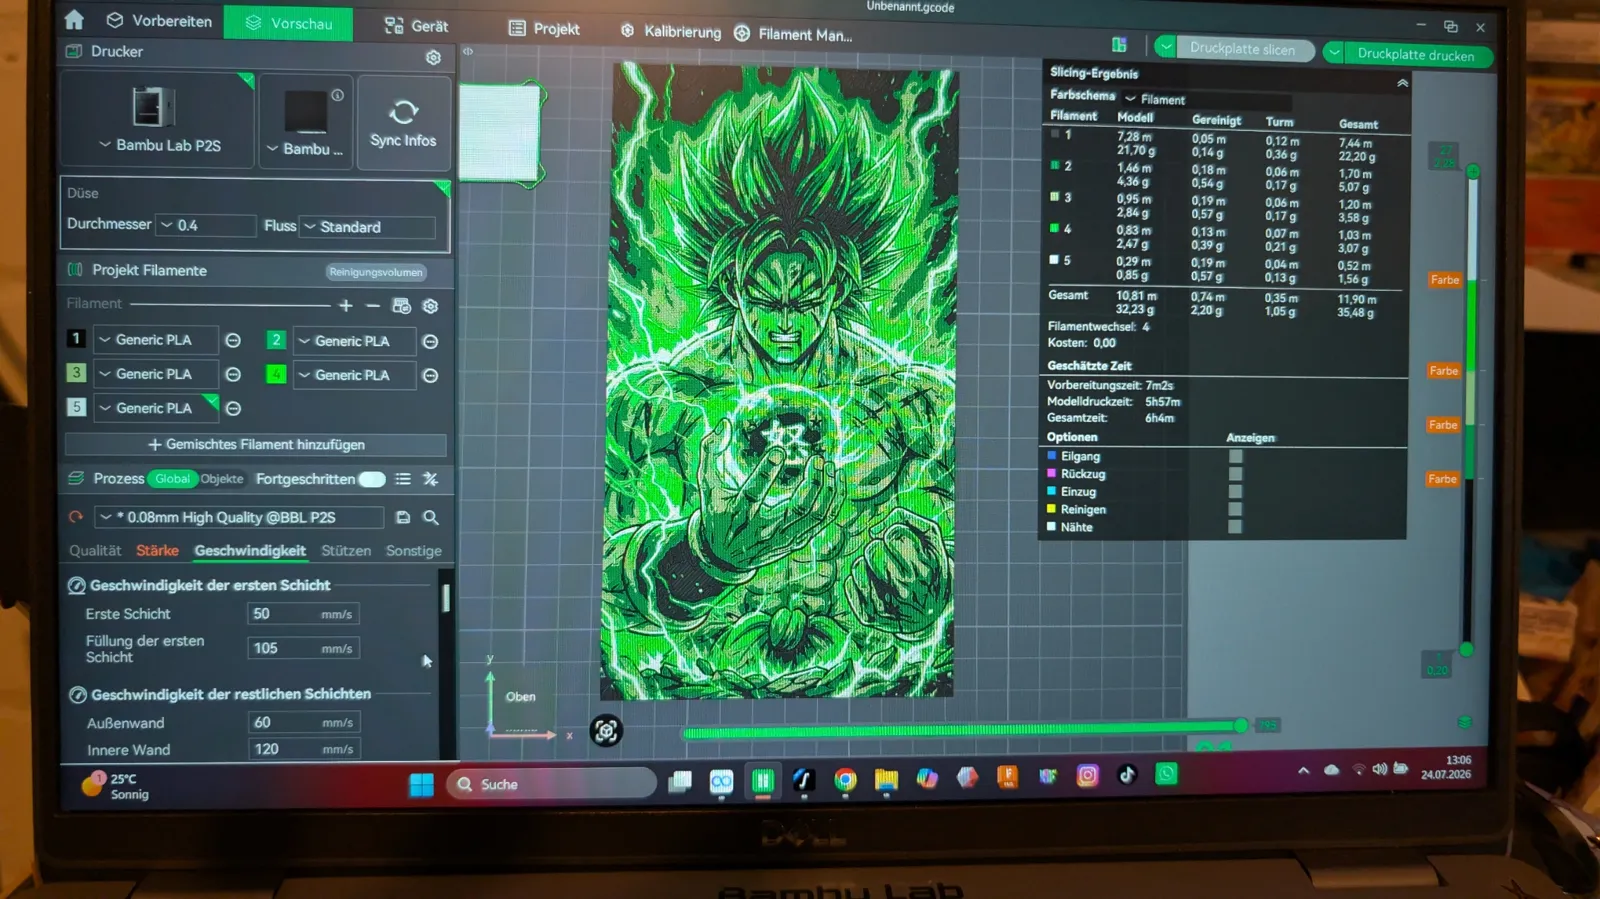The image size is (1600, 899).
Task: Open the Stützen settings tab
Action: click(x=346, y=551)
